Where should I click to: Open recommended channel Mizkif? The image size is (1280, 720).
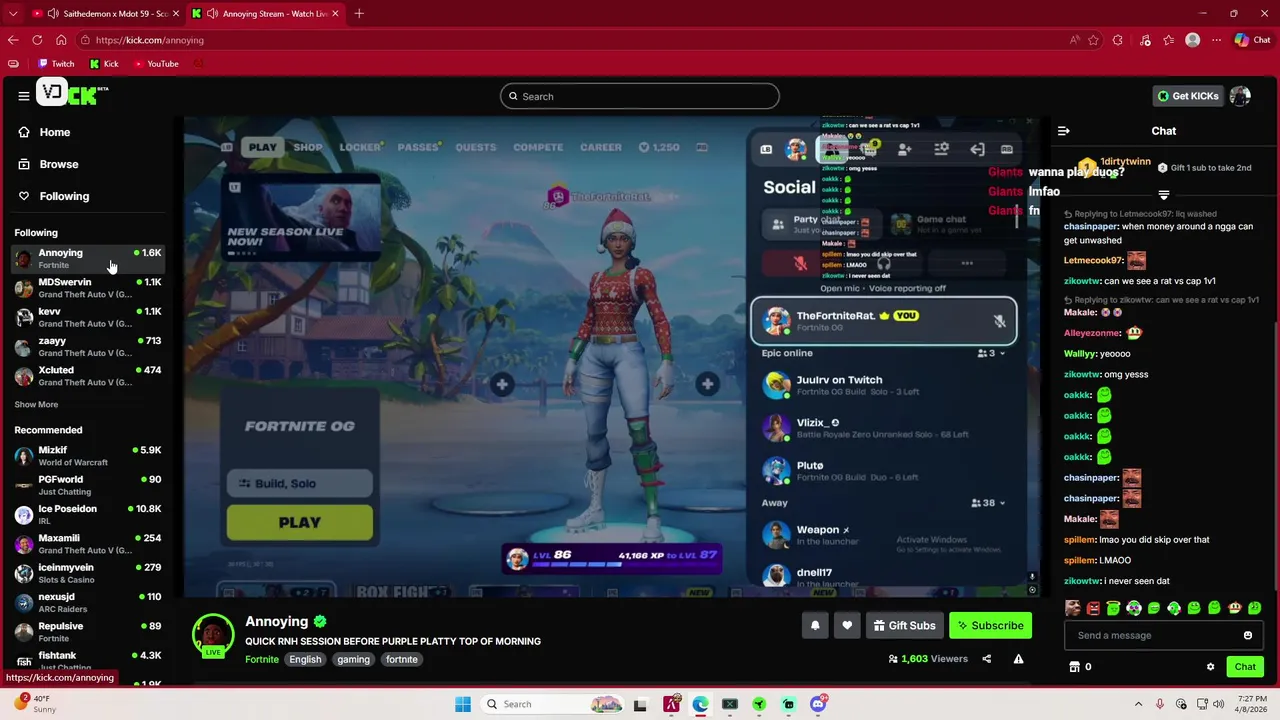88,456
